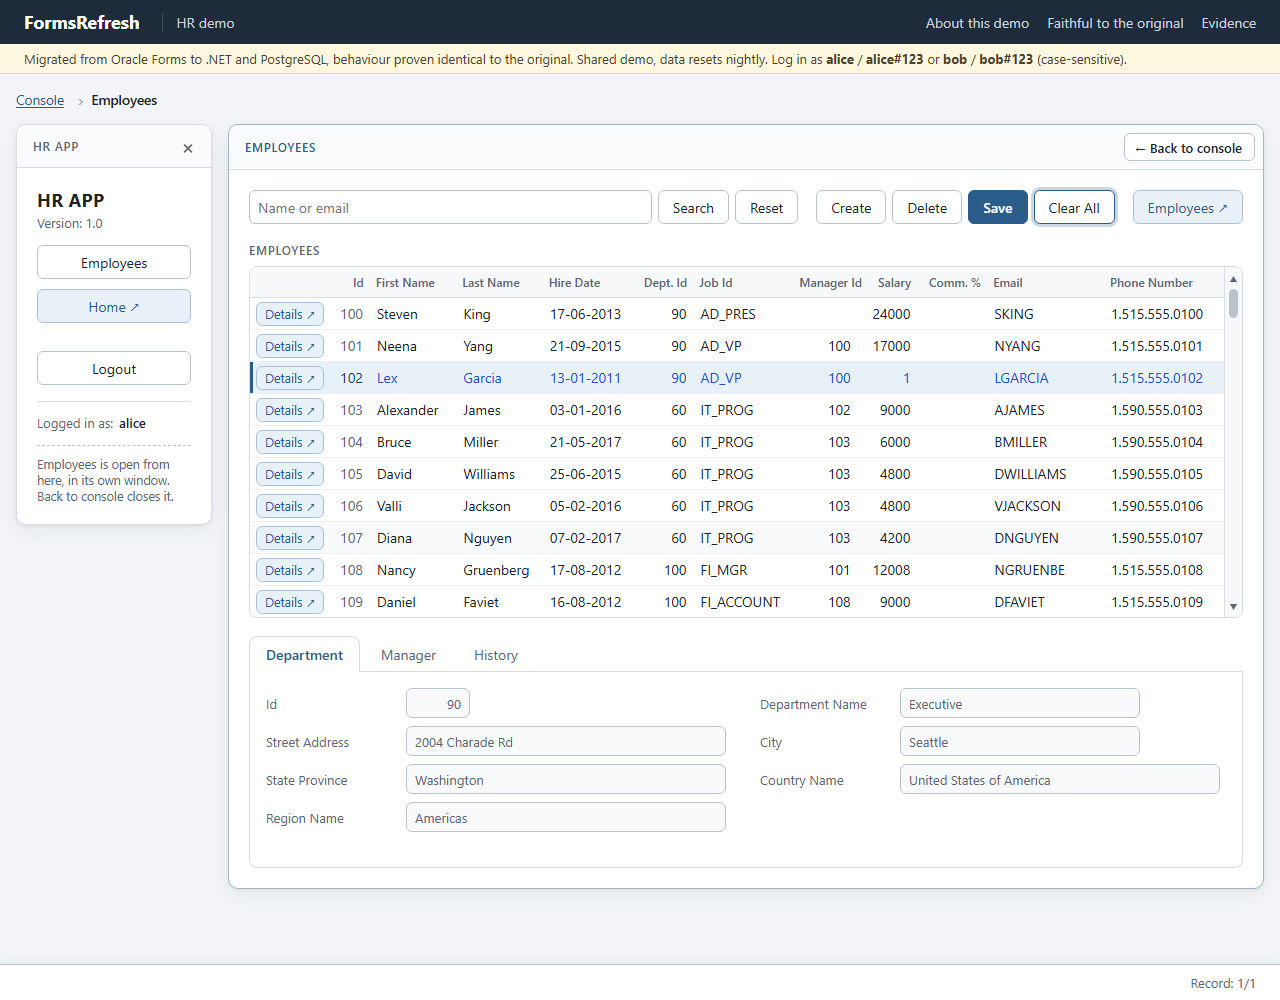Screen dimensions: 1280x1000
Task: Open About this demo in top navigation
Action: (977, 23)
